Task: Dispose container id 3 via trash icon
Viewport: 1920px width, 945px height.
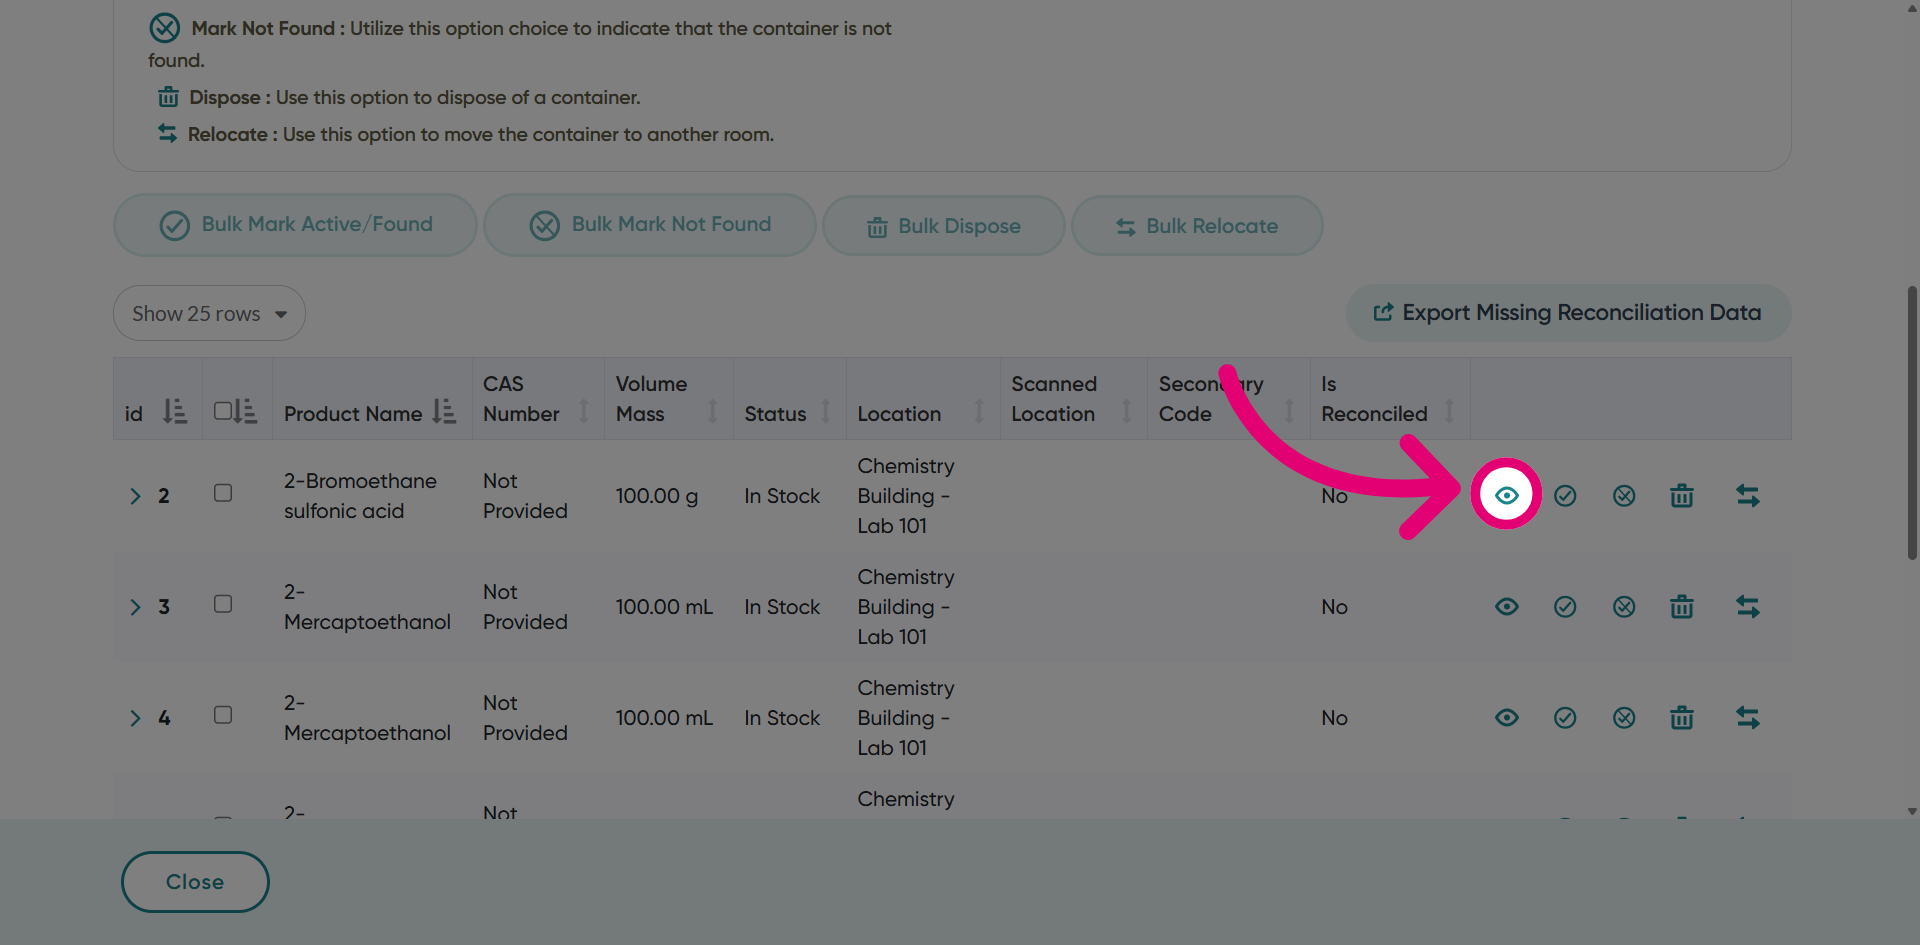Action: tap(1682, 606)
